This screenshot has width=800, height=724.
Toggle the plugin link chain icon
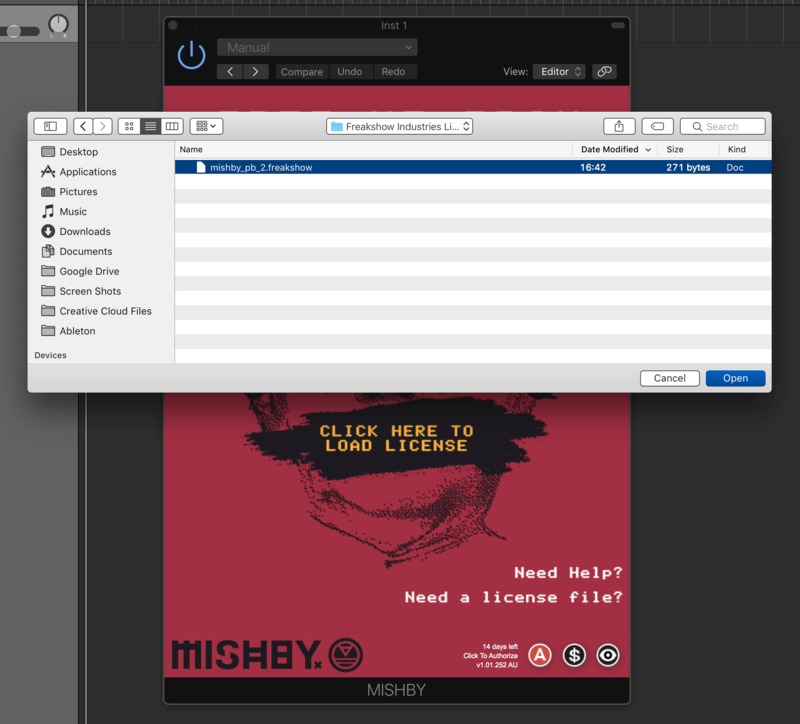click(x=605, y=71)
